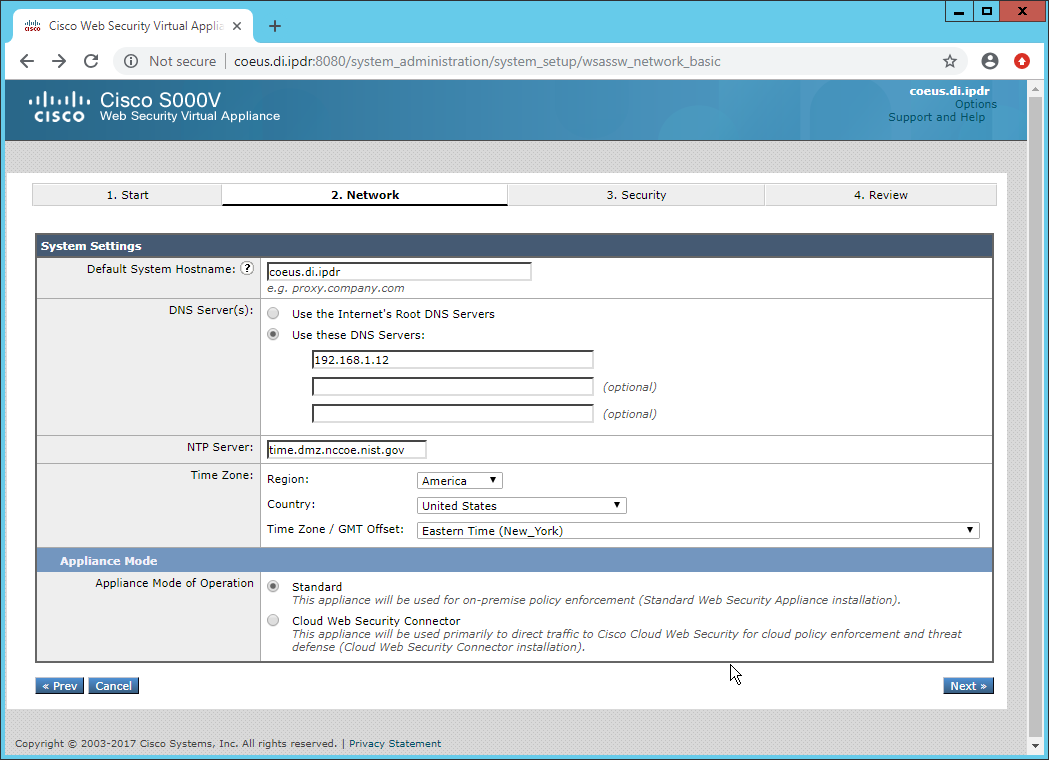Click the browser forward arrow
Screen dimensions: 1049x760
point(59,62)
